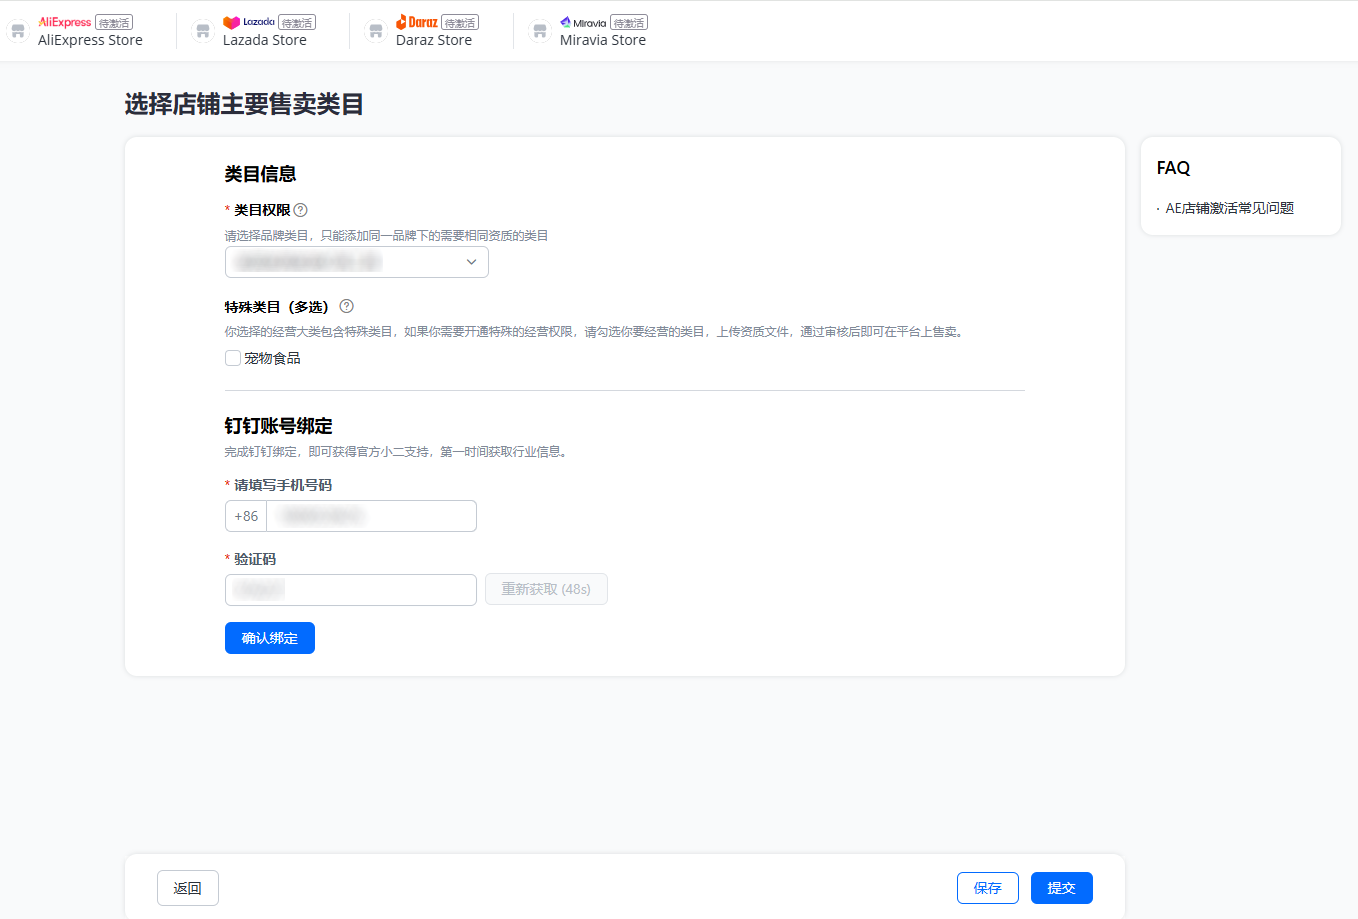
Task: Click the +86 country code prefix
Action: click(x=246, y=516)
